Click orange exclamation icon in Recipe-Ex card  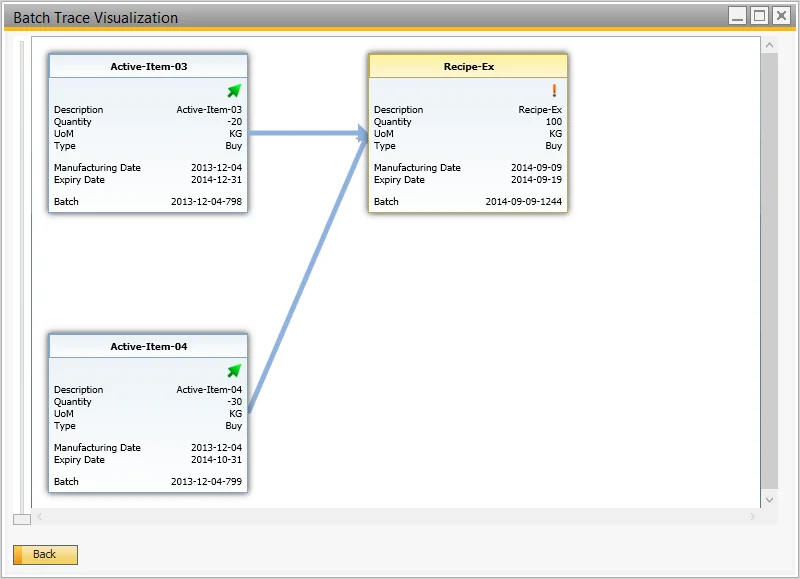[554, 90]
